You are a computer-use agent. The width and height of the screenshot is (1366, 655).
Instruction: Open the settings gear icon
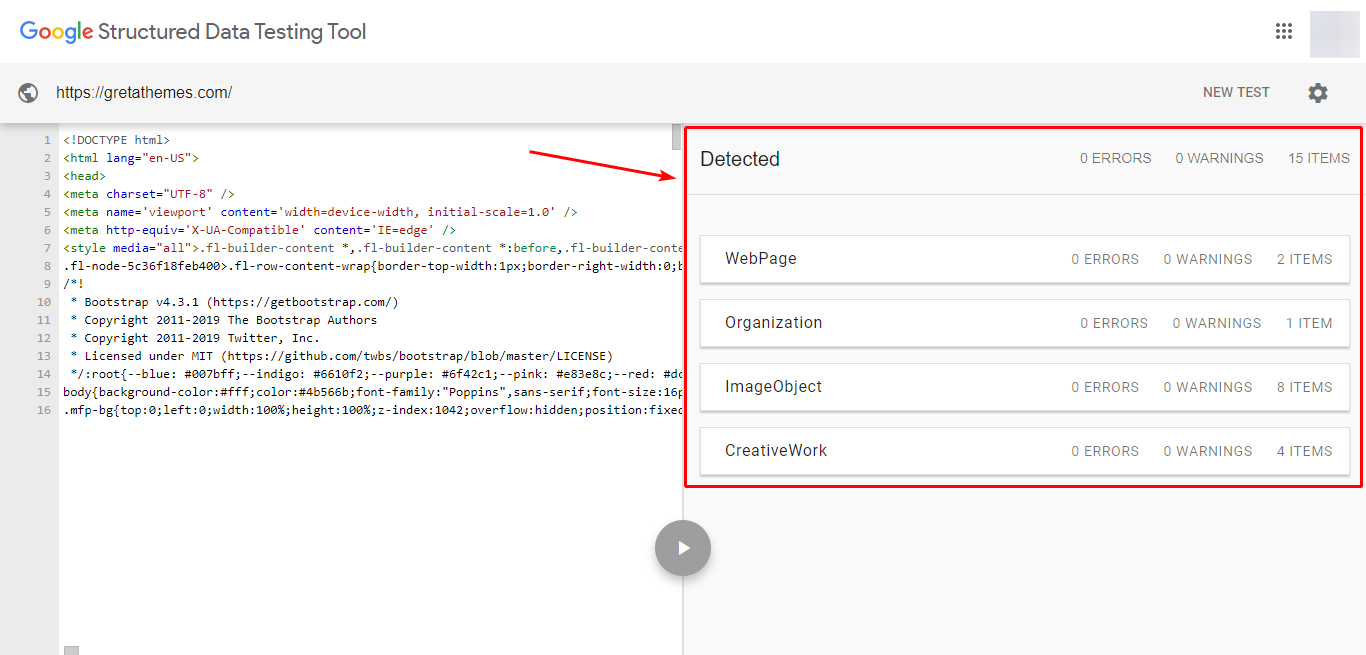(1318, 93)
